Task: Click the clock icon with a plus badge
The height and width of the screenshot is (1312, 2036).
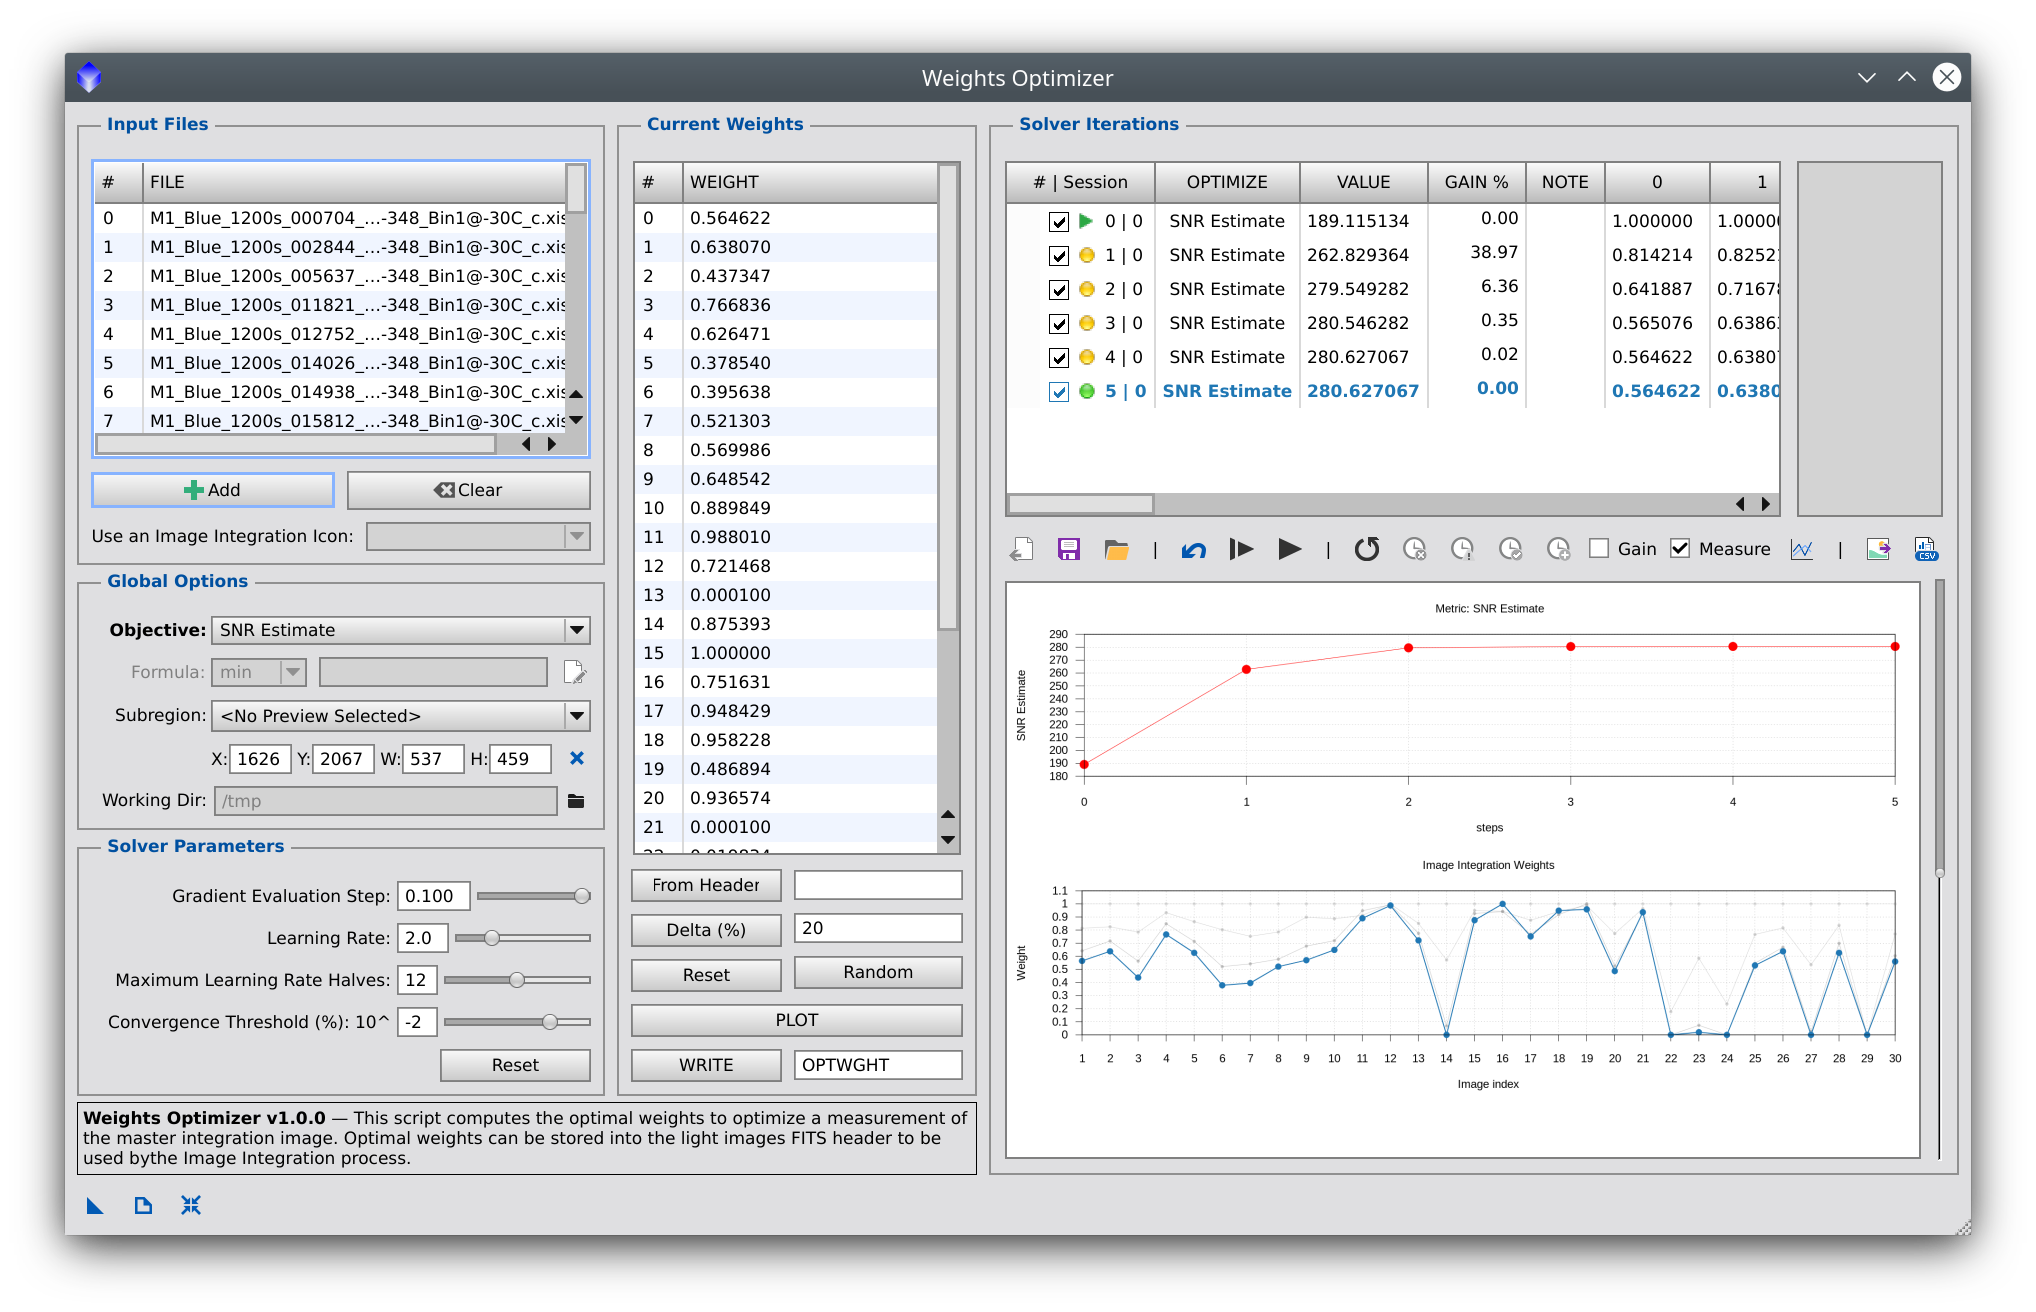Action: (x=1558, y=549)
